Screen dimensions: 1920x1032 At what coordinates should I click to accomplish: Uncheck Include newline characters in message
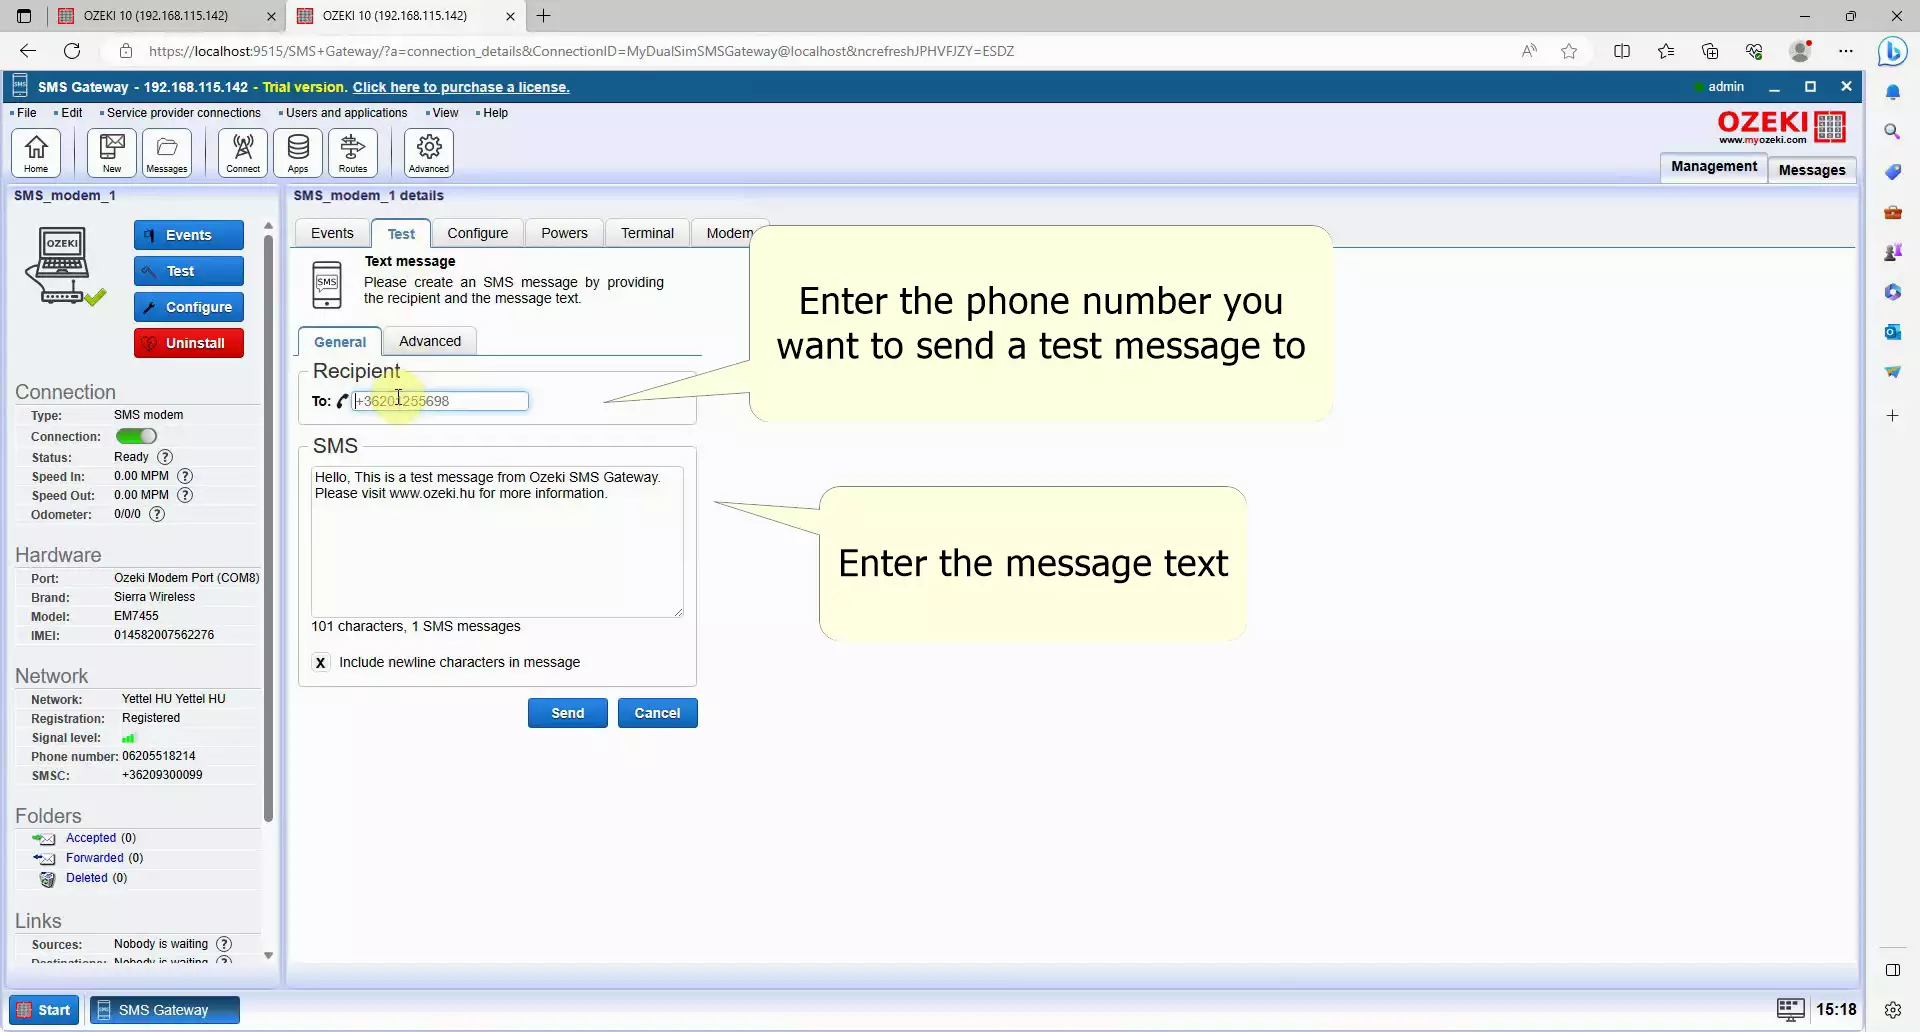(320, 663)
